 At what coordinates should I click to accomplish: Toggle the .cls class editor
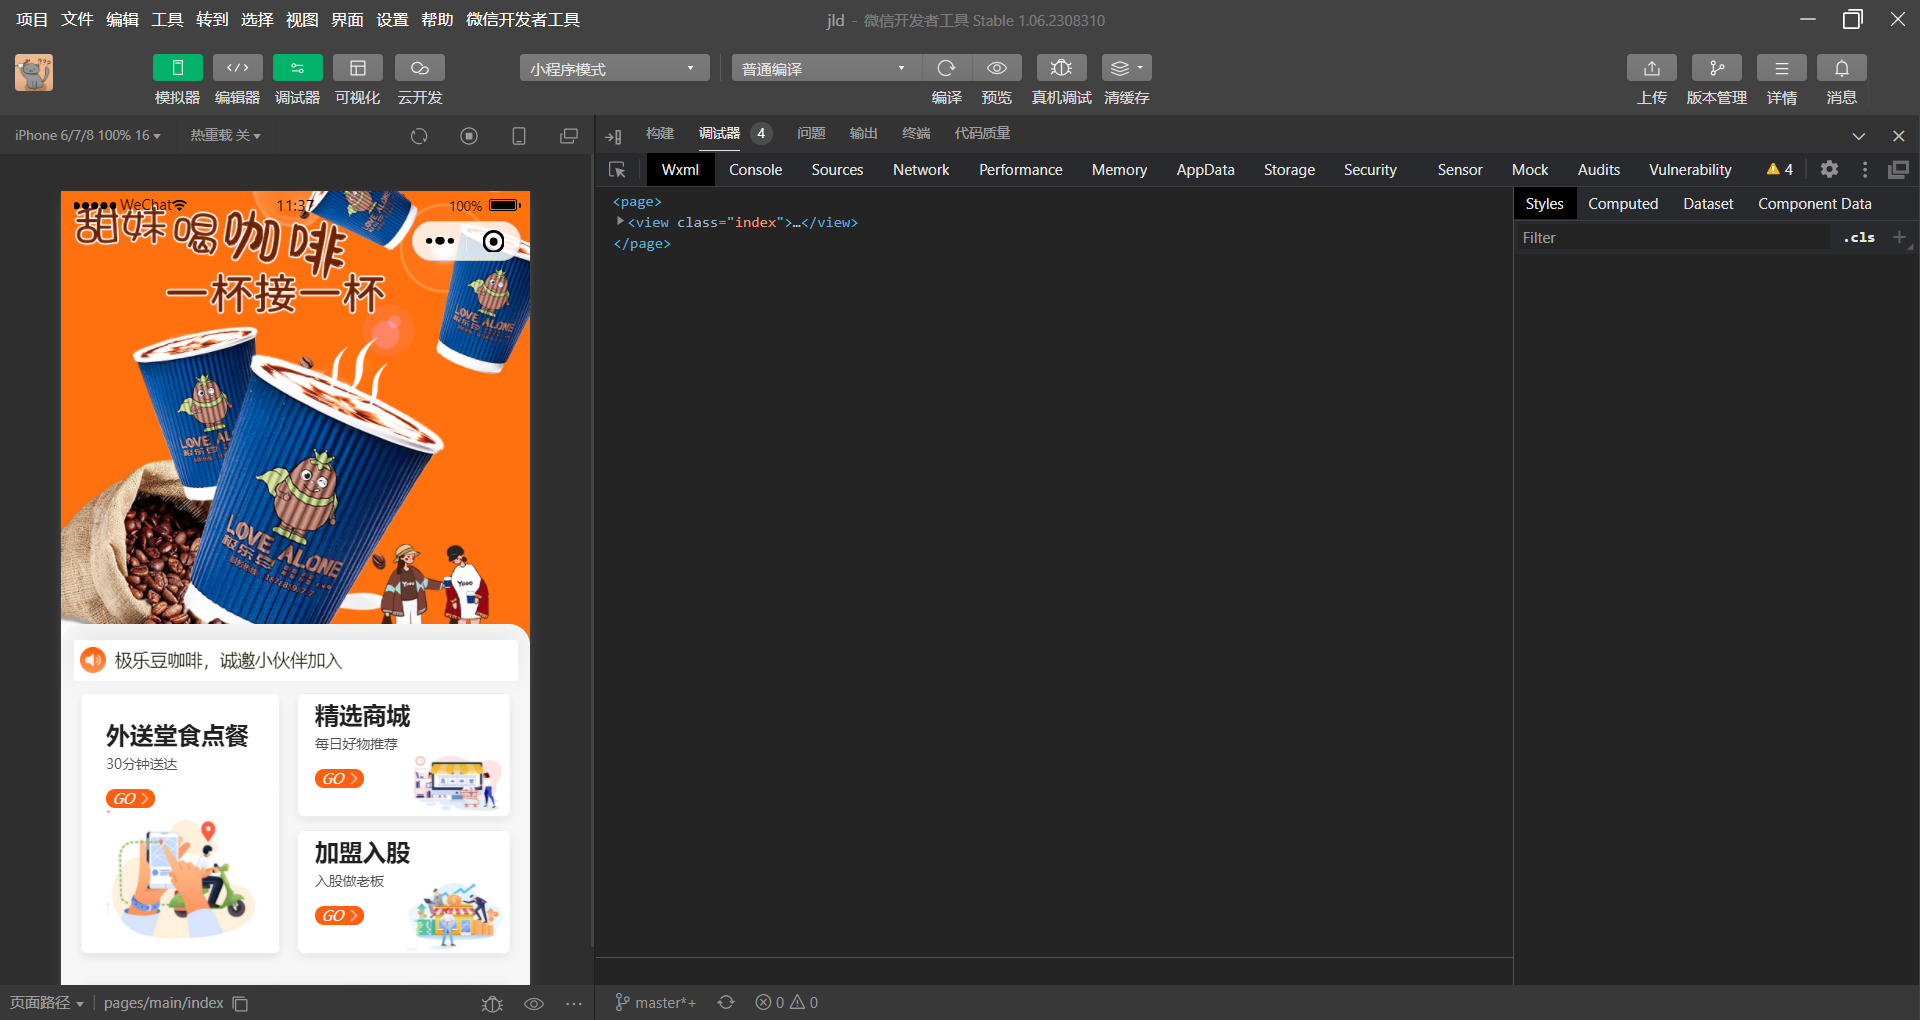pos(1859,238)
